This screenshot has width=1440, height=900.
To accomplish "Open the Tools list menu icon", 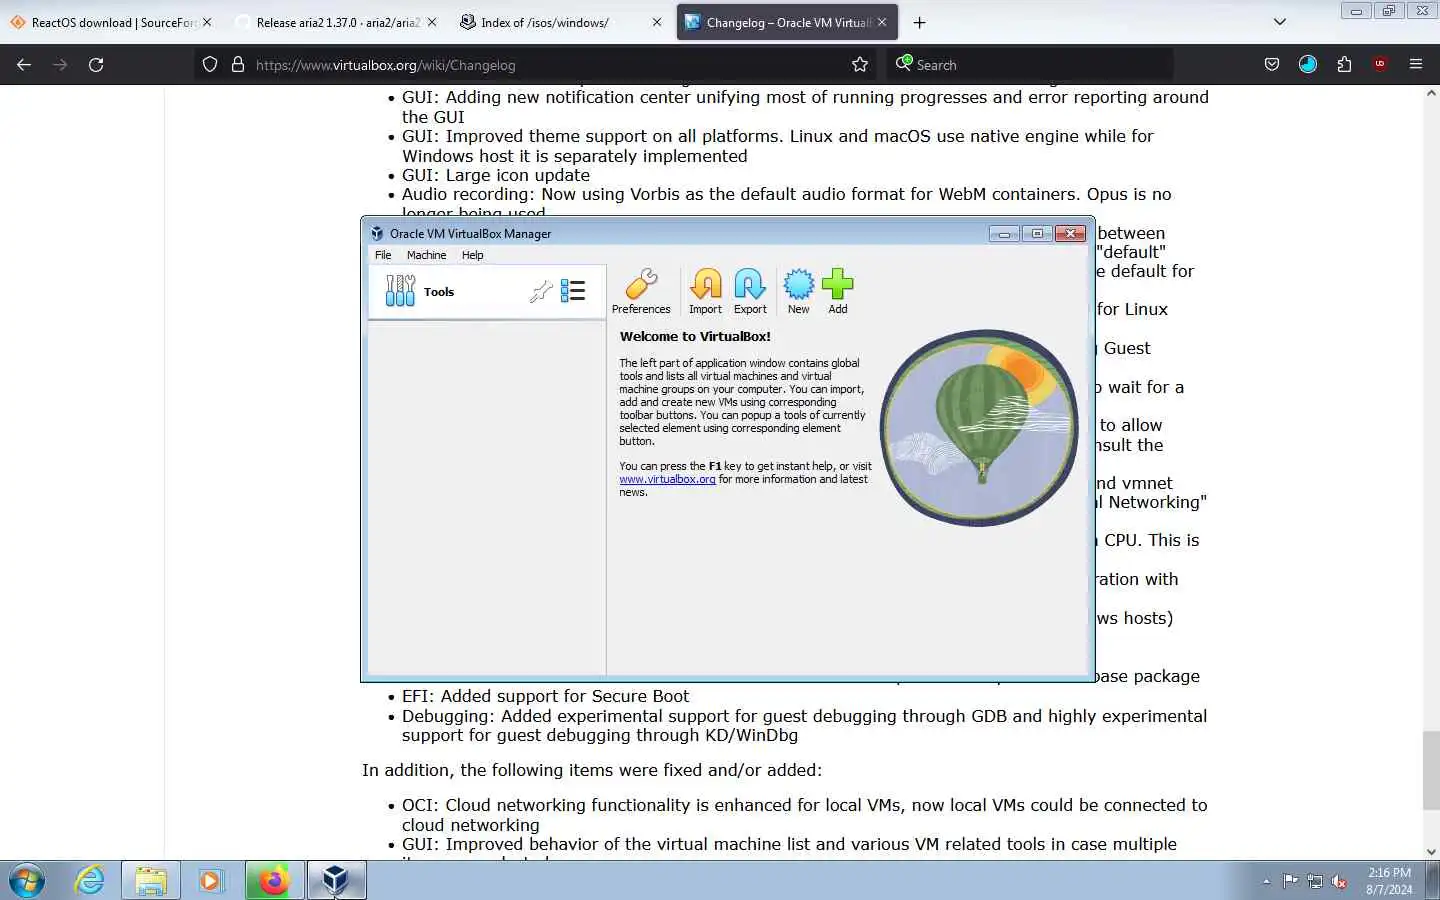I will click(573, 291).
